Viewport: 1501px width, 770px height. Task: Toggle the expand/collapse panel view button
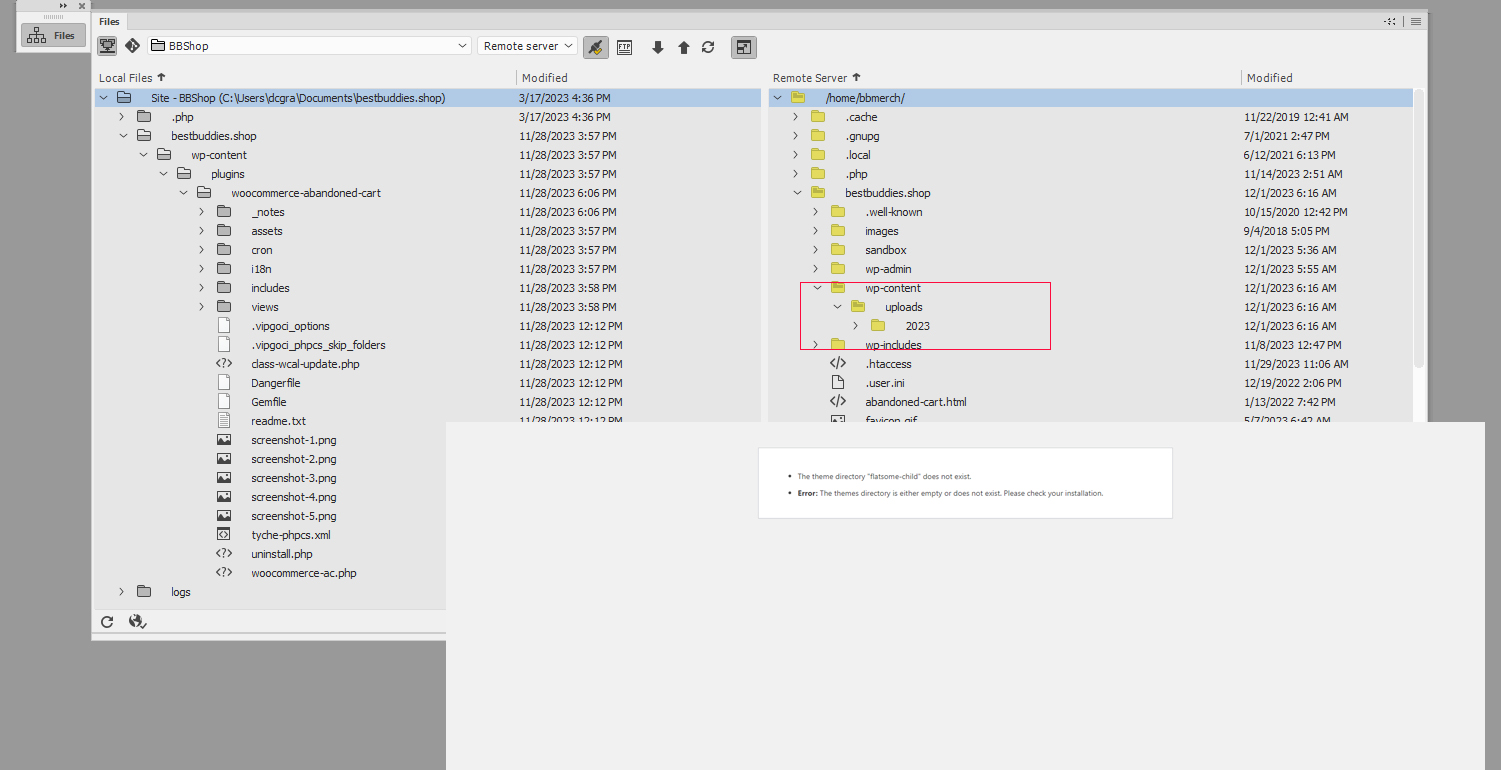point(743,47)
